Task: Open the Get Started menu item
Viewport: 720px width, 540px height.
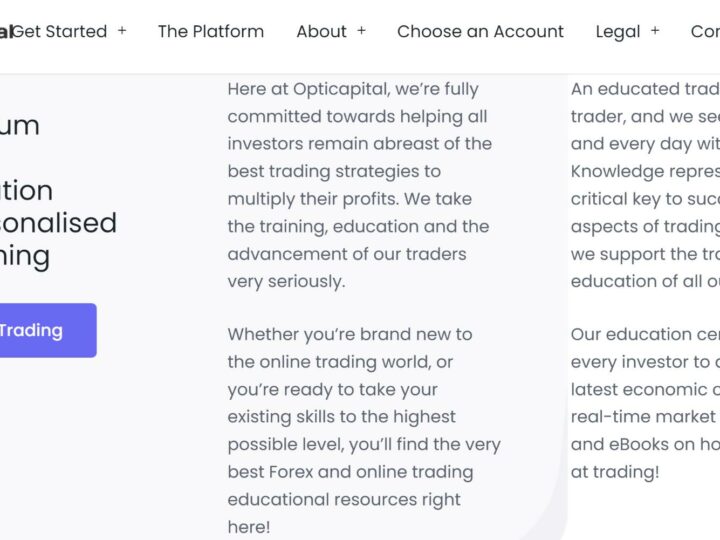Action: click(x=60, y=31)
